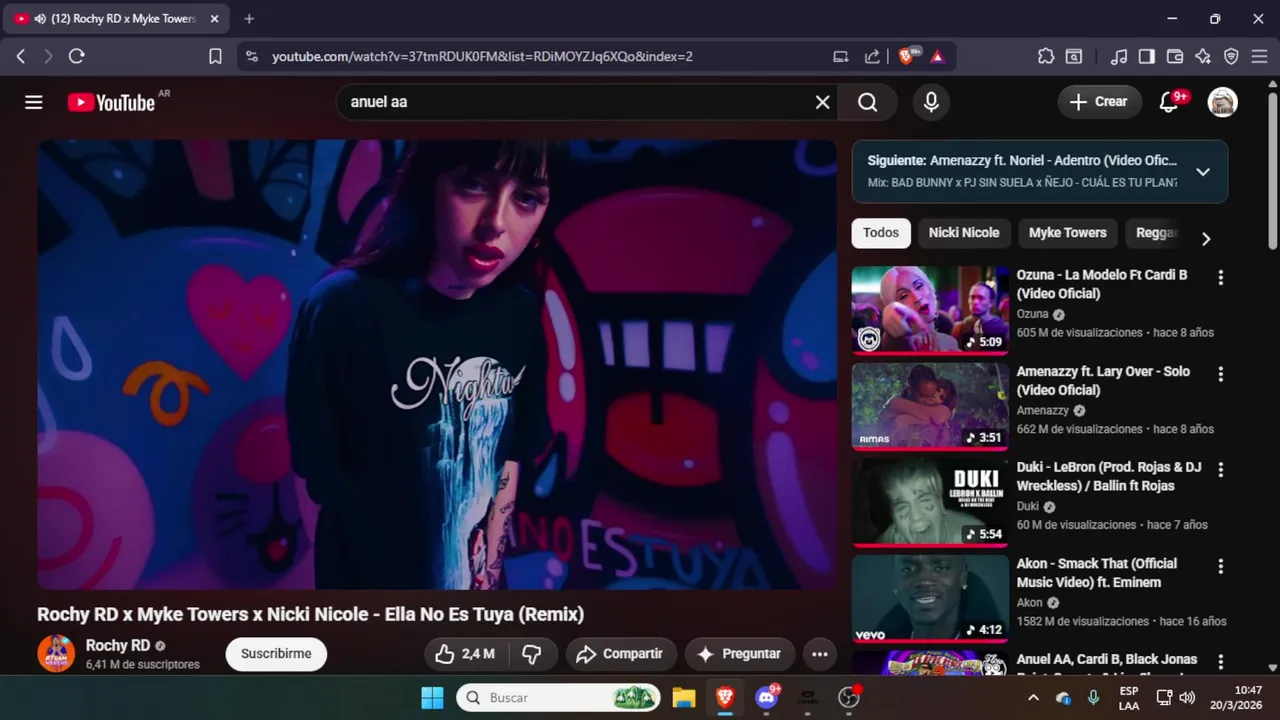
Task: Open options for Amenazzy Solo video
Action: pyautogui.click(x=1220, y=374)
